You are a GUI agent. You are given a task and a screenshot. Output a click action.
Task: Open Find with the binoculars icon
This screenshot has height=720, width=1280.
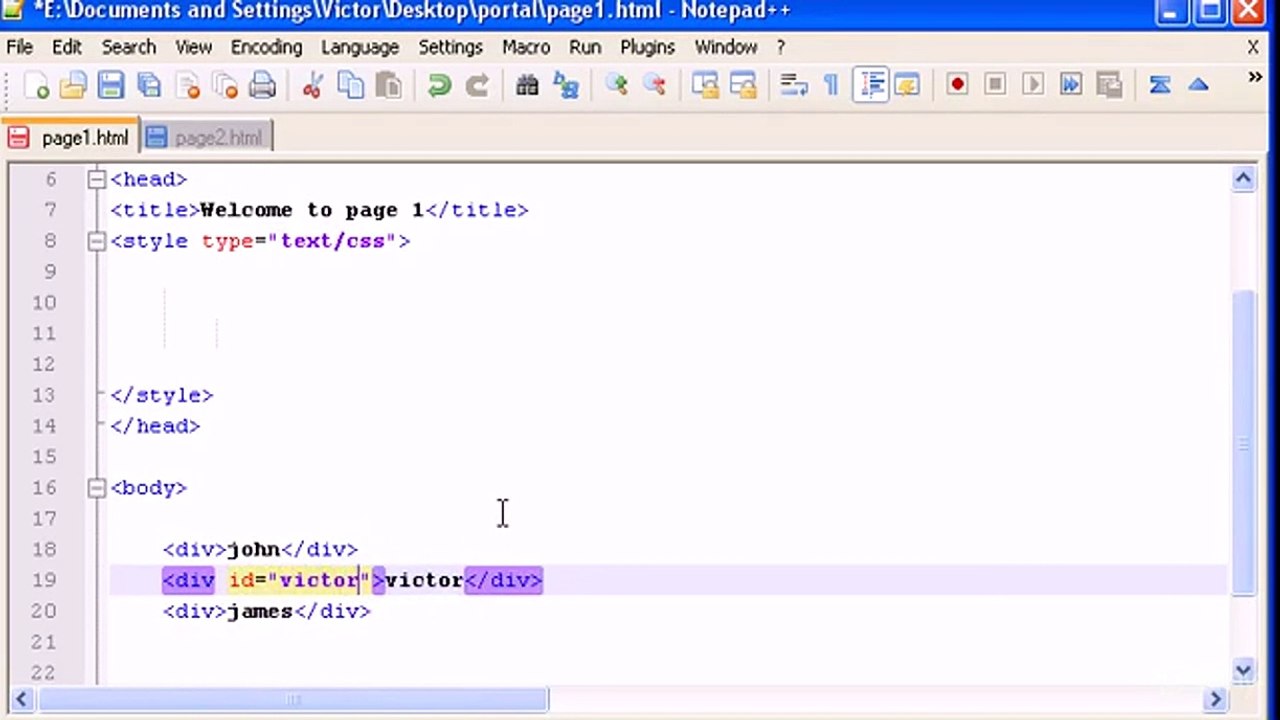pos(527,86)
